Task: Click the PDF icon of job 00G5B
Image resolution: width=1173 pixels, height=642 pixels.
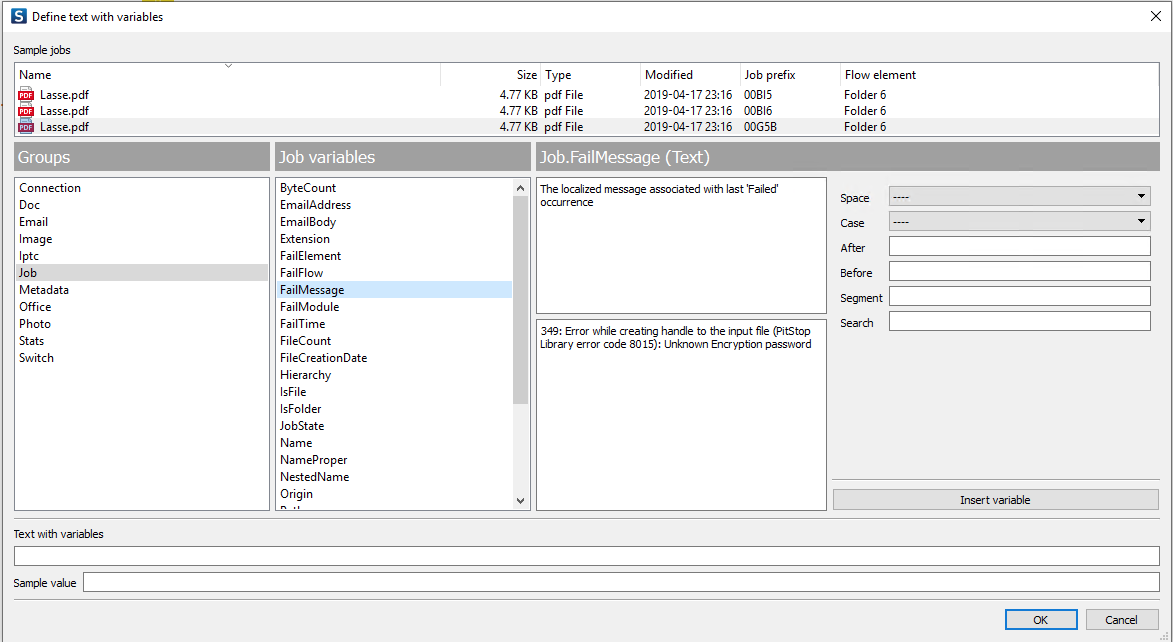Action: click(26, 127)
